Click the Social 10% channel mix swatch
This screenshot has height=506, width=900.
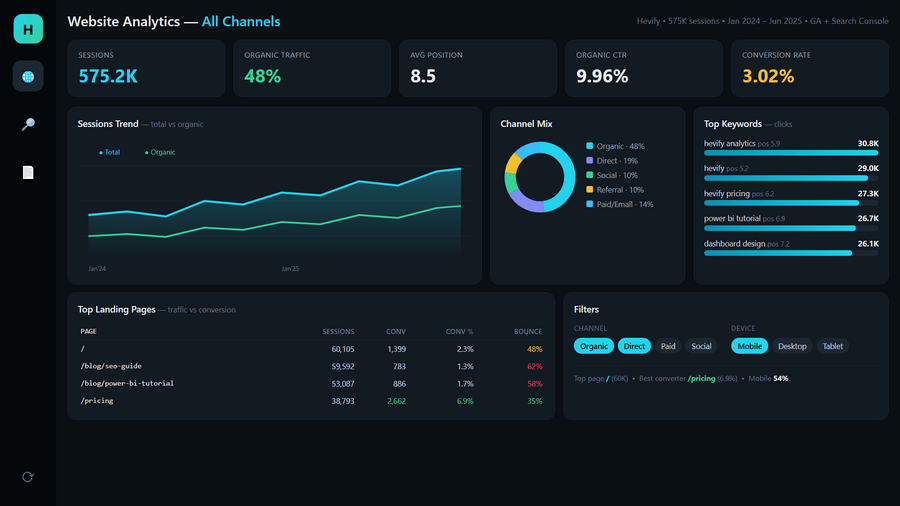(589, 175)
